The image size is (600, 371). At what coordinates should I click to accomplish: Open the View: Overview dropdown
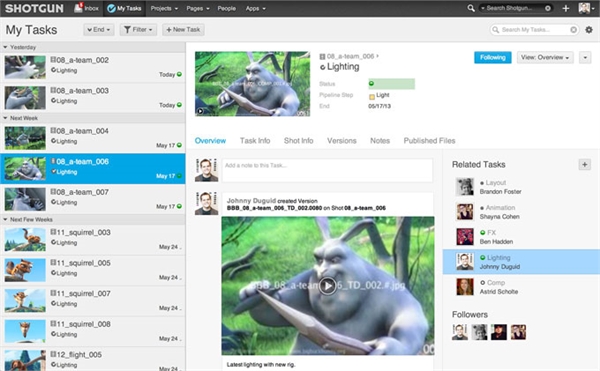(545, 57)
